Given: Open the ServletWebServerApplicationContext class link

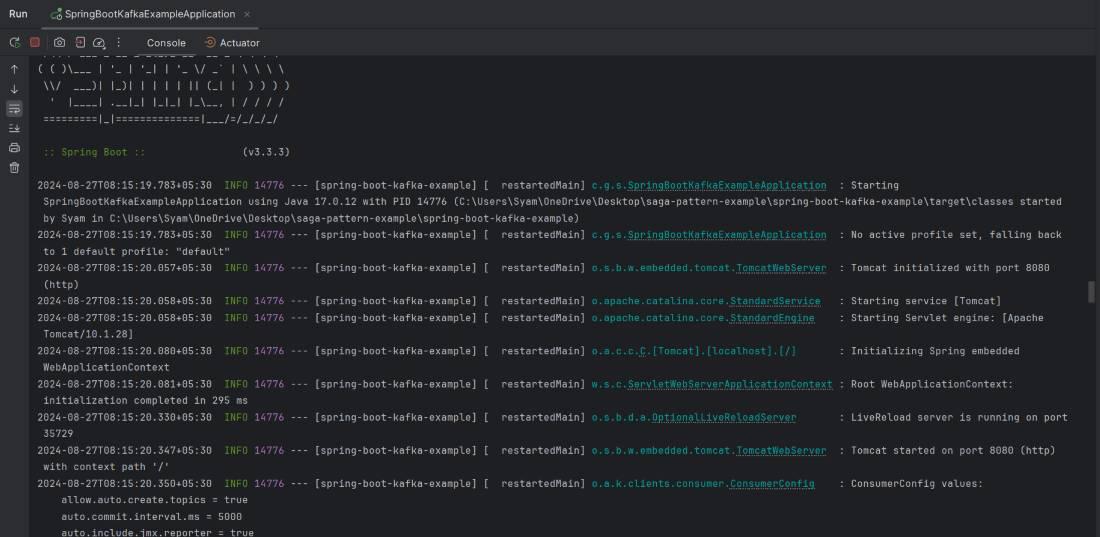Looking at the screenshot, I should click(729, 384).
